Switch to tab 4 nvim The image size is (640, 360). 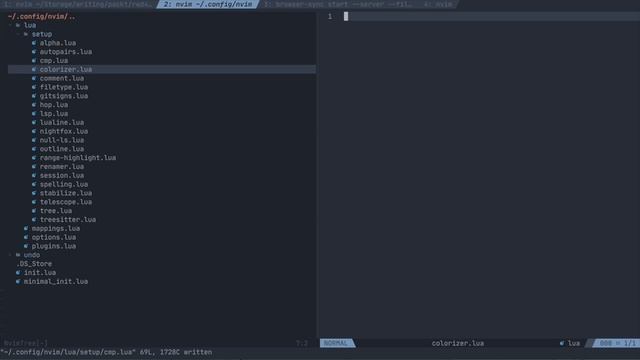[438, 4]
